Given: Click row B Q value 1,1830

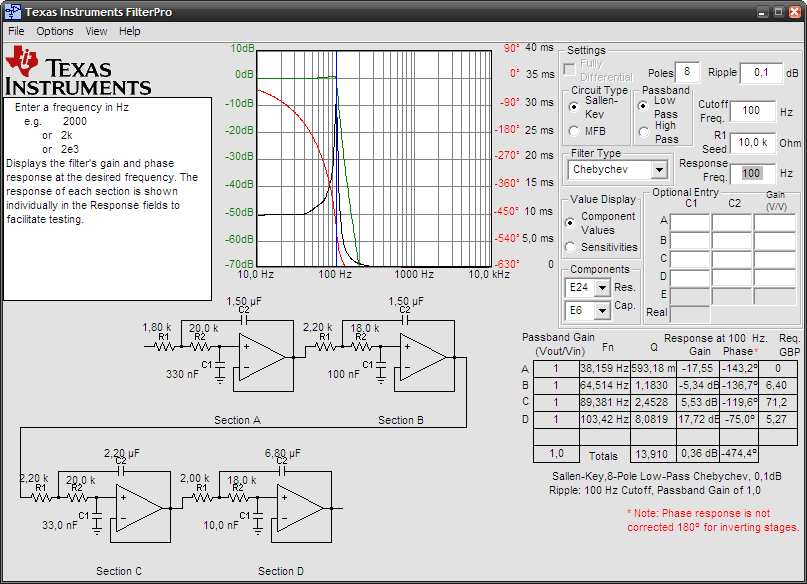Looking at the screenshot, I should (653, 385).
